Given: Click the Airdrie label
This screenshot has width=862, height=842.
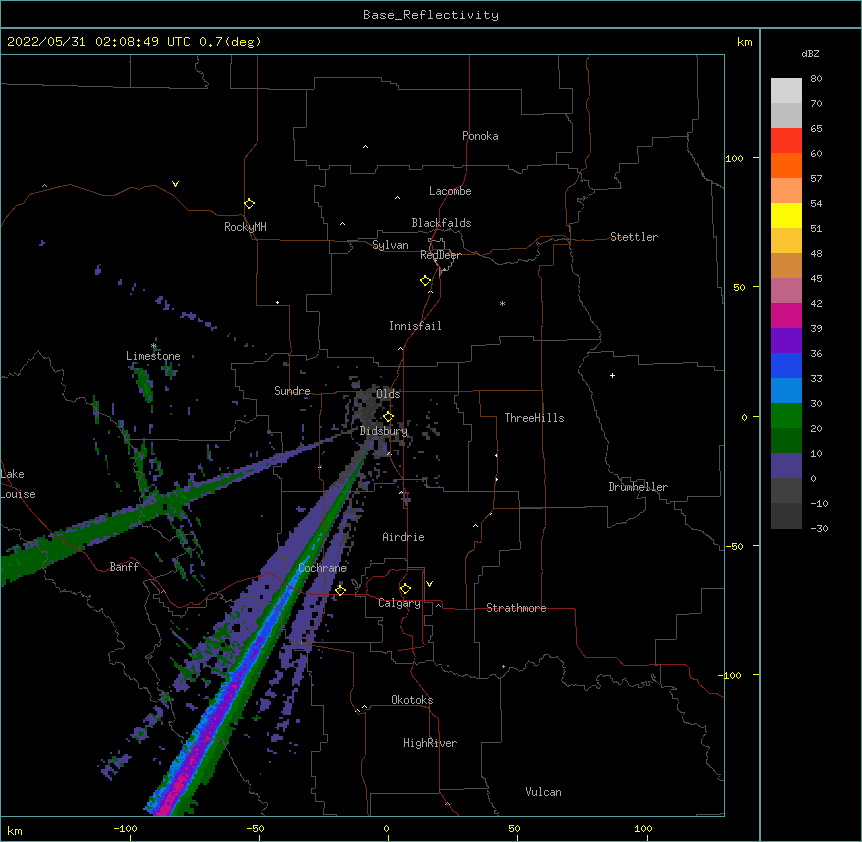Looking at the screenshot, I should (403, 537).
